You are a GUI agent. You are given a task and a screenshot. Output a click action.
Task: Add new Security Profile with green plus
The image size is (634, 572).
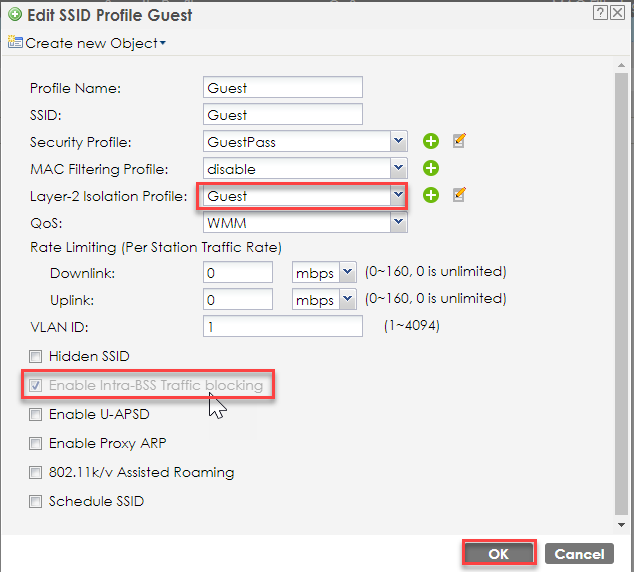(431, 141)
